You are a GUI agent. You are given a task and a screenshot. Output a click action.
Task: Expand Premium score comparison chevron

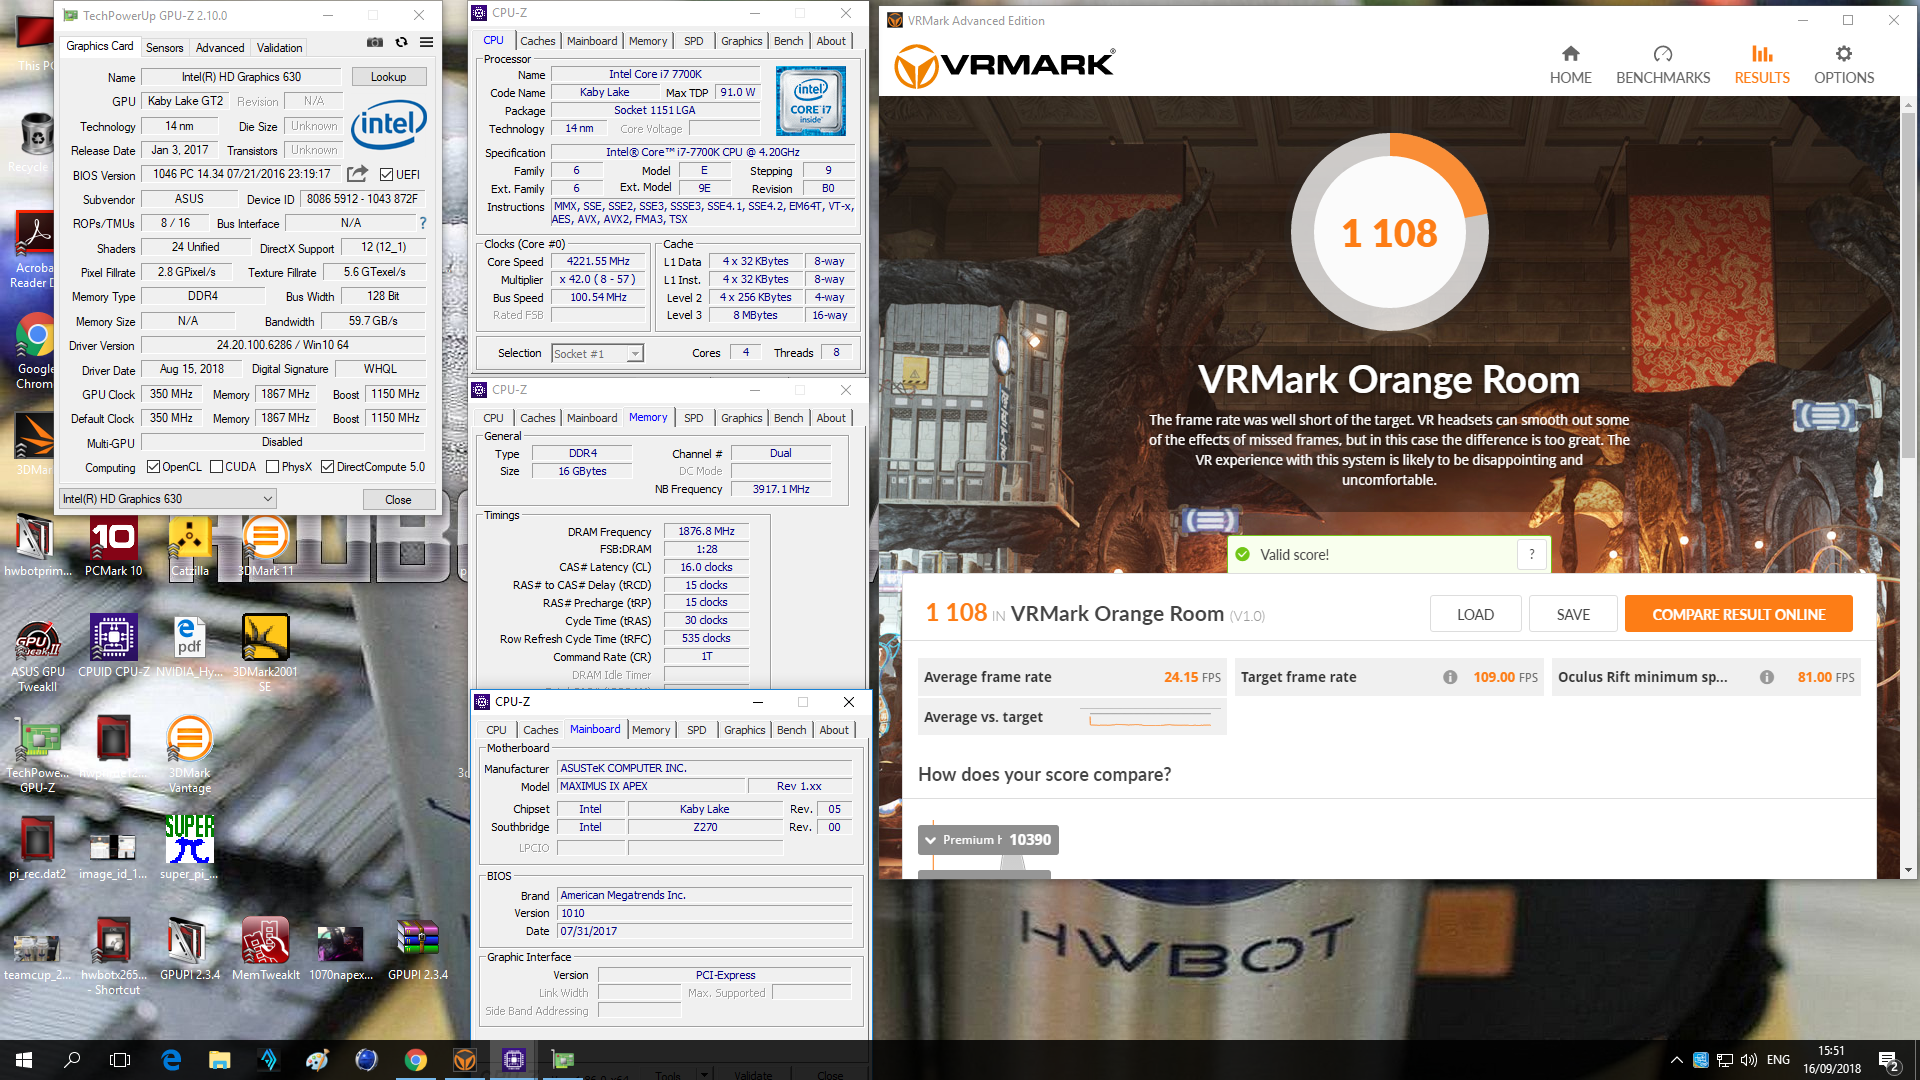[x=931, y=840]
